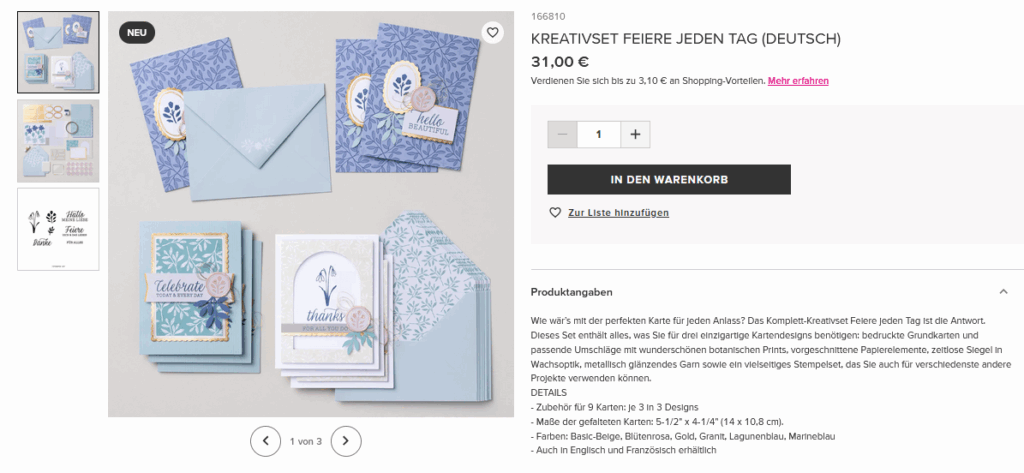
Task: Click the heart favorite icon on product image
Action: pyautogui.click(x=492, y=33)
